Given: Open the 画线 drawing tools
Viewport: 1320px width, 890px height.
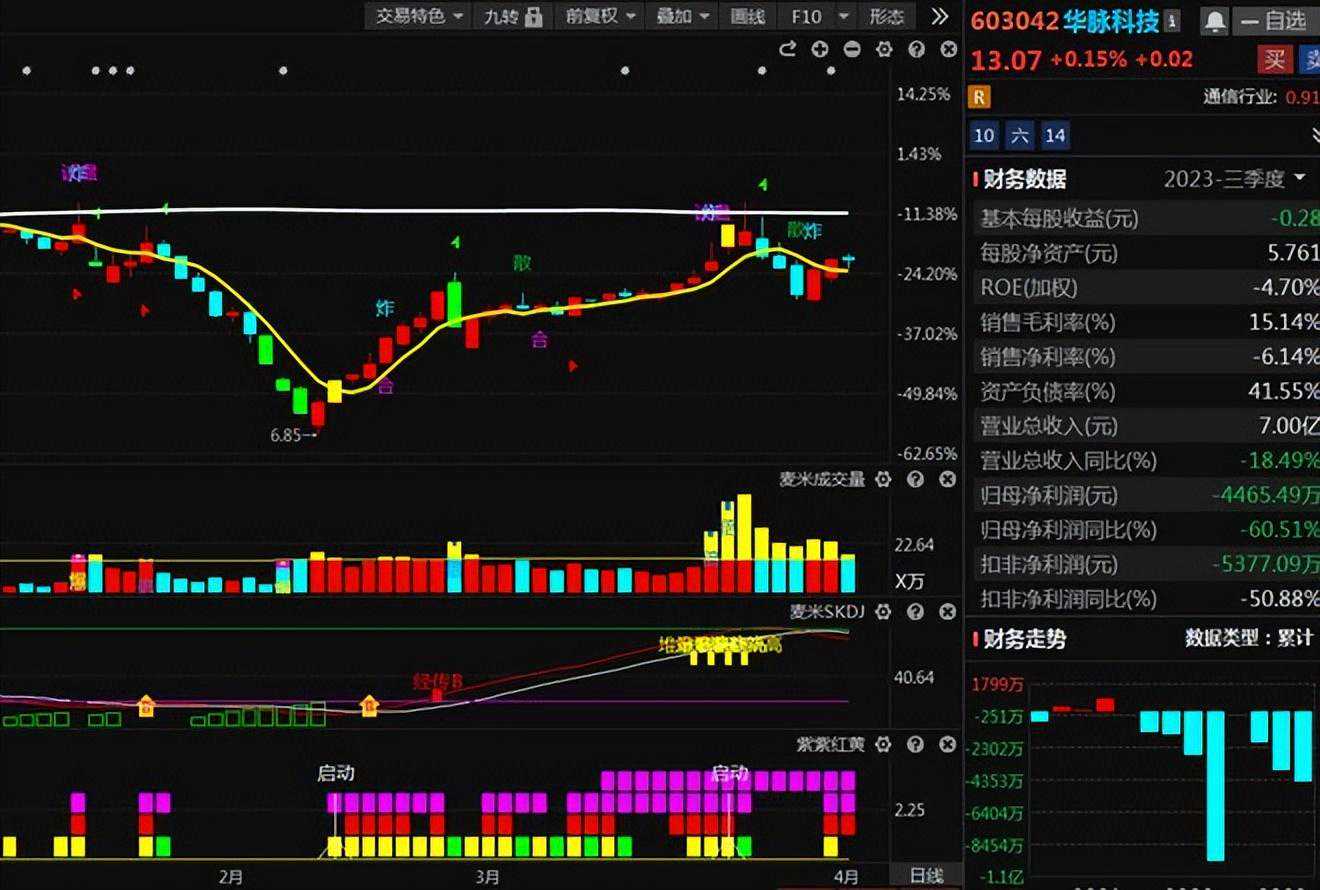Looking at the screenshot, I should click(747, 16).
